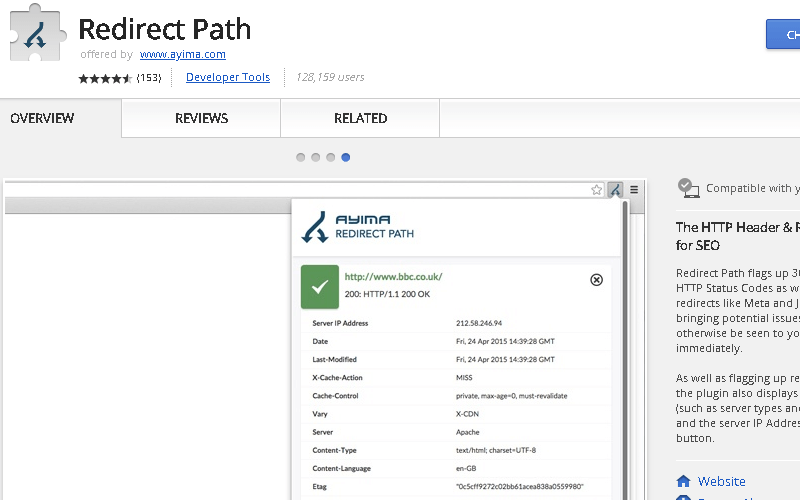Open the (153) reviews count

(149, 78)
